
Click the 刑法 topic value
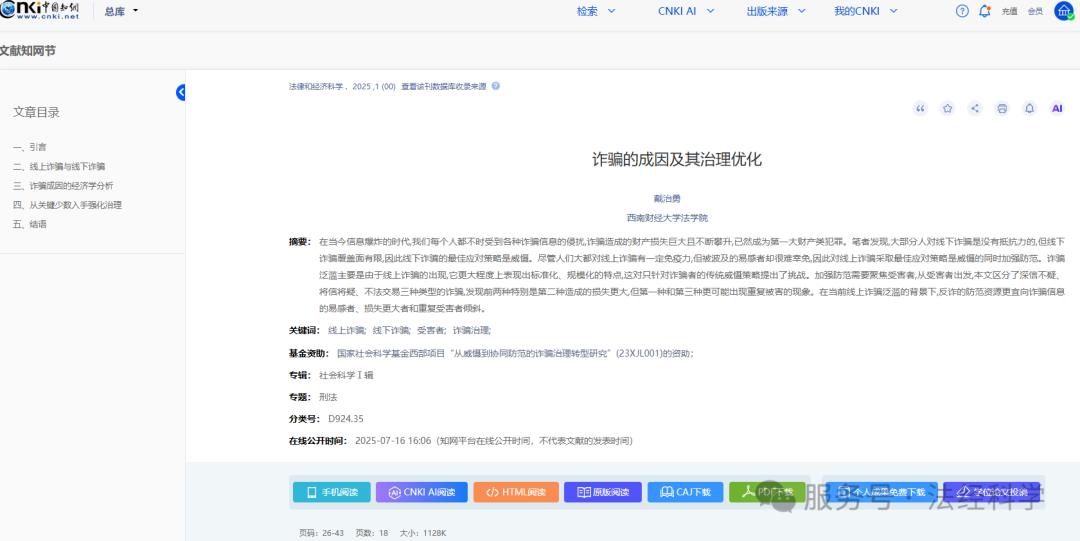click(328, 397)
